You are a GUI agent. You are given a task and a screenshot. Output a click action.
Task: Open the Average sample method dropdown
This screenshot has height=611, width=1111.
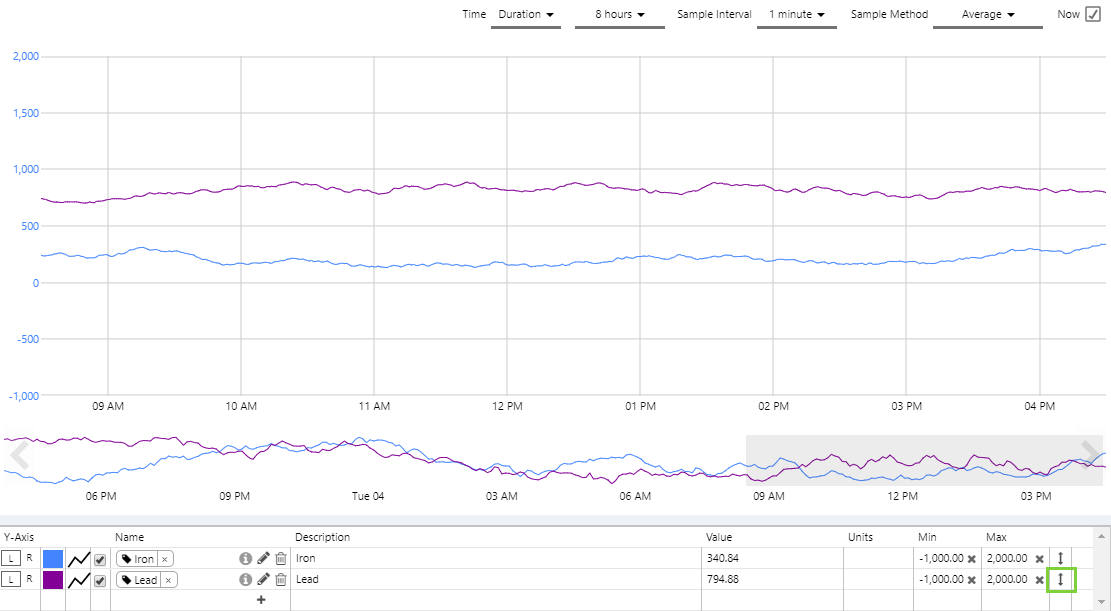point(987,15)
